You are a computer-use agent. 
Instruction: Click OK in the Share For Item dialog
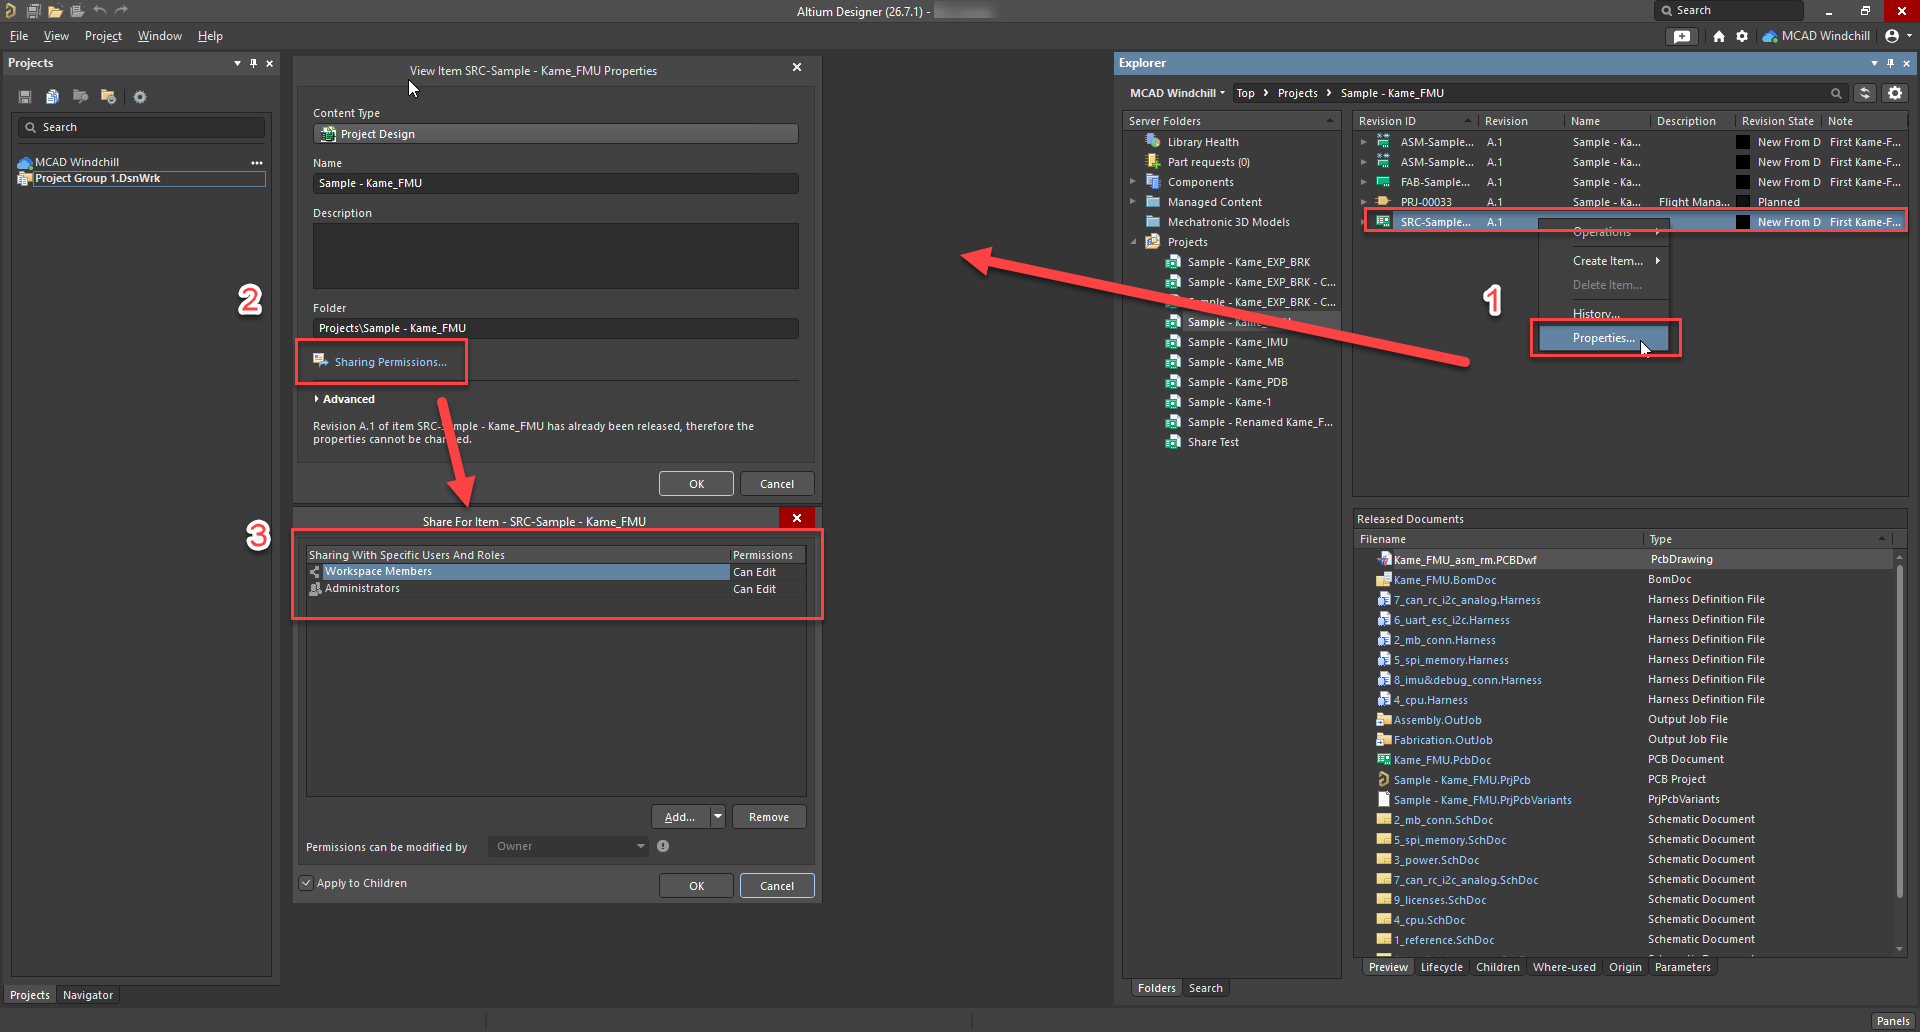697,886
